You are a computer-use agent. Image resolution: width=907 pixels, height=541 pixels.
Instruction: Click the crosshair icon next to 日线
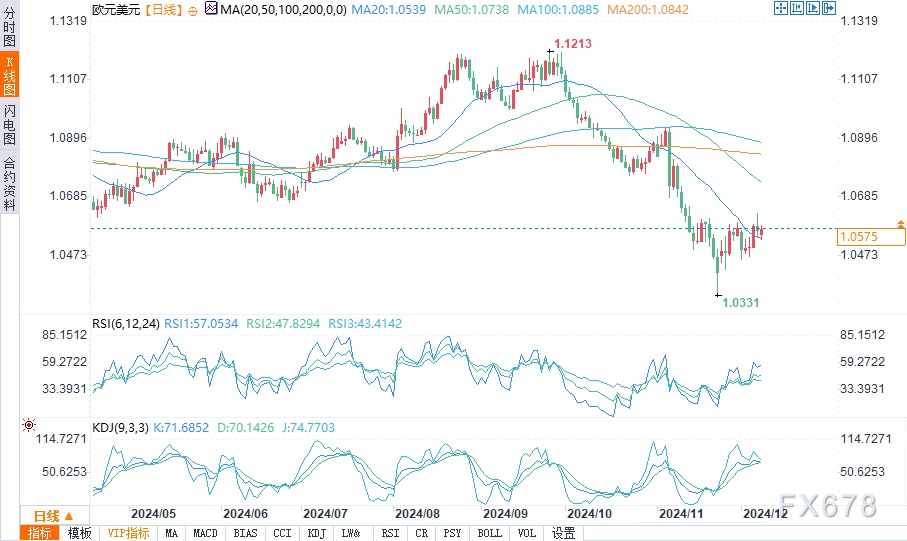tap(193, 9)
